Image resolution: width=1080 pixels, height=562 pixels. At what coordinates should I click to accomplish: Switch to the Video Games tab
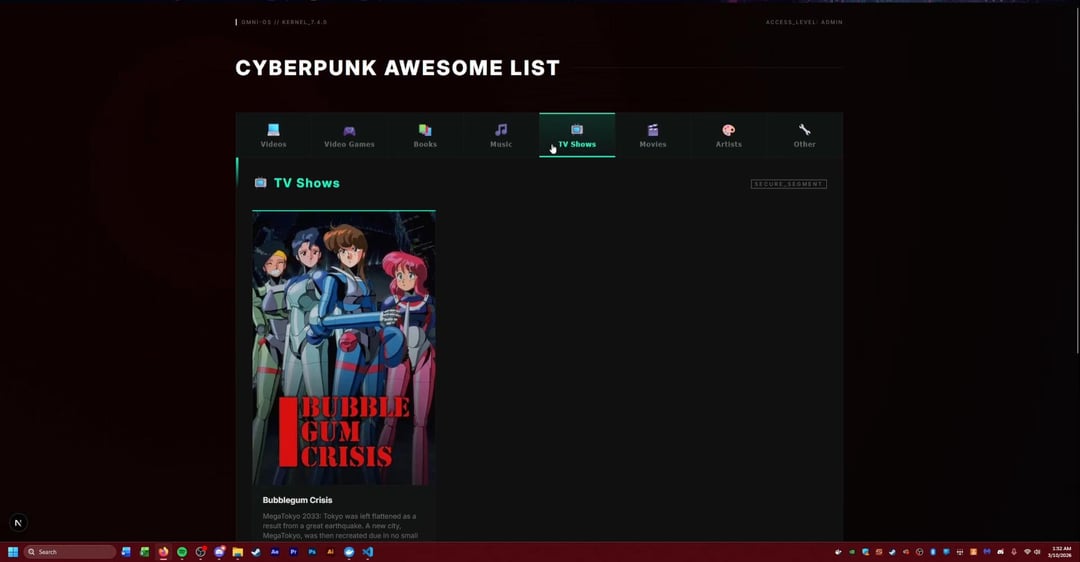(349, 135)
